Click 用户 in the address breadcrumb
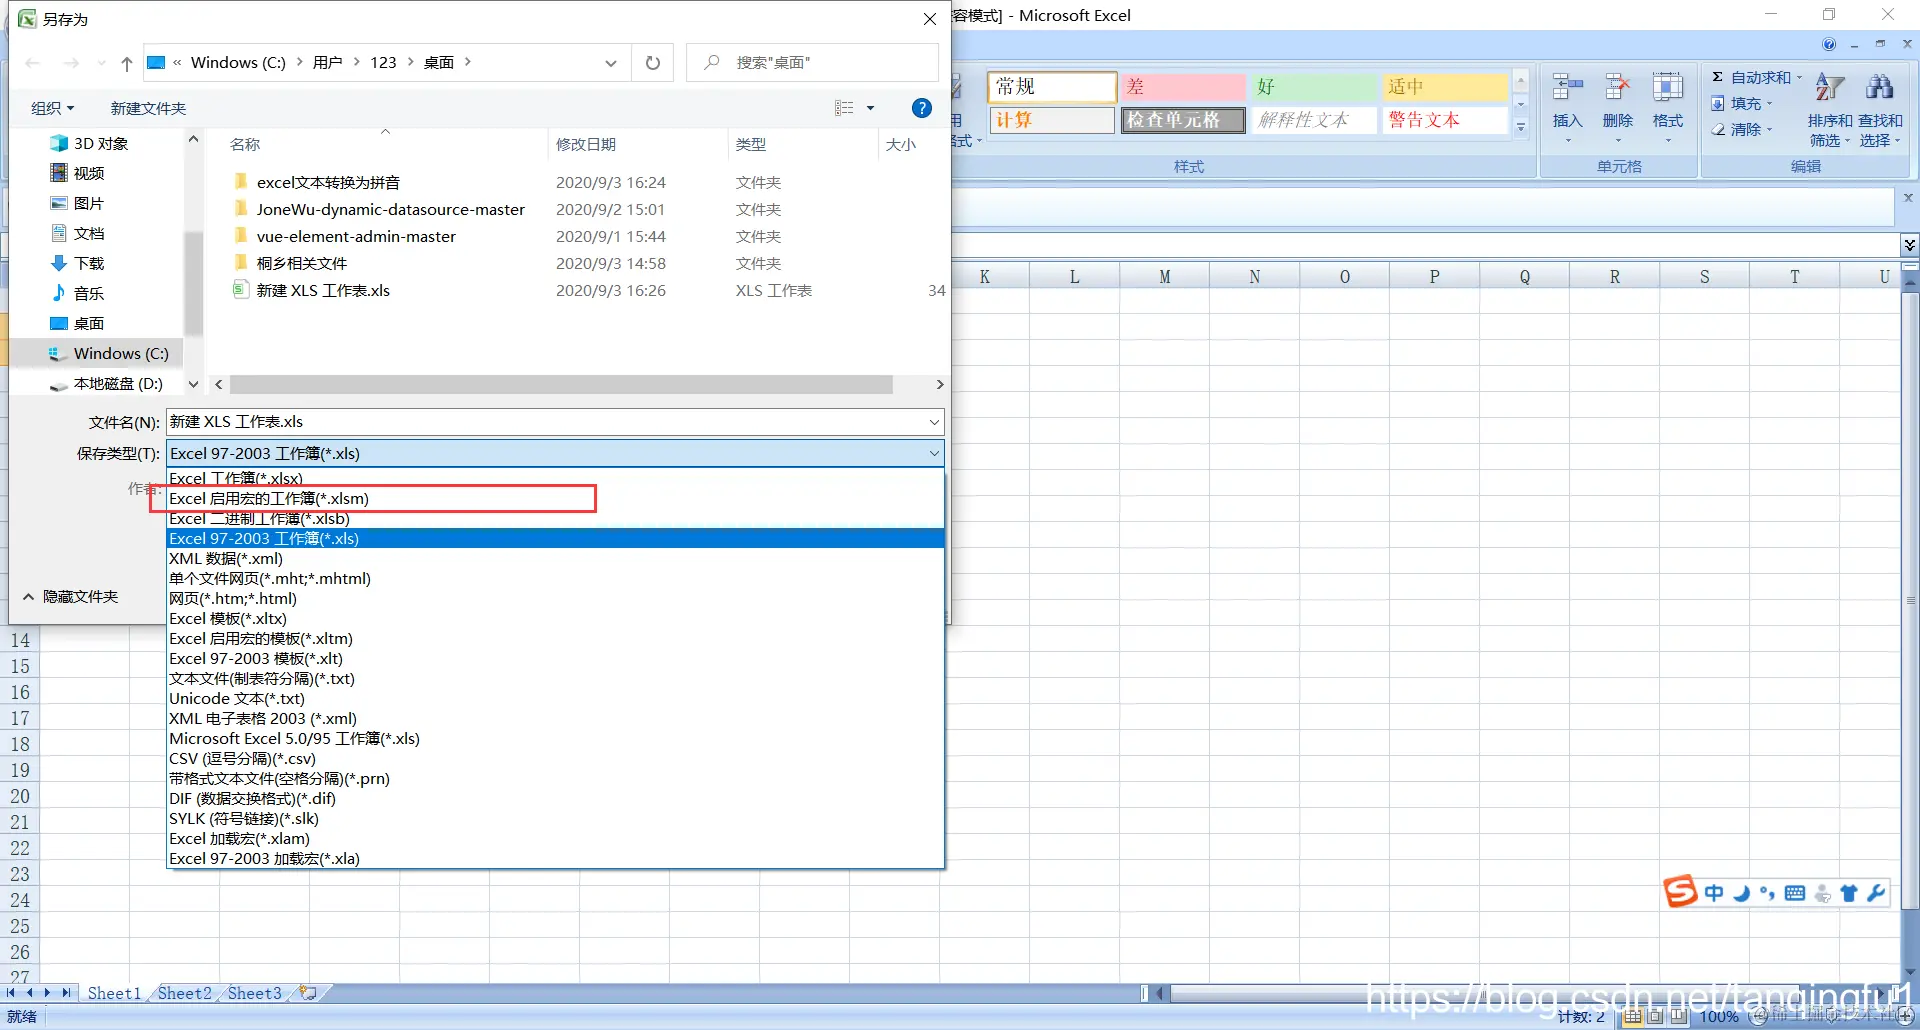The width and height of the screenshot is (1920, 1030). tap(327, 63)
